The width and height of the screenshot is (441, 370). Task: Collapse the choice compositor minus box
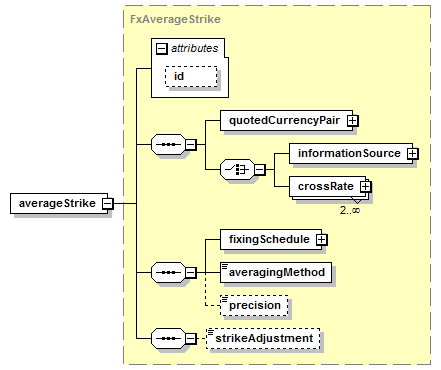click(260, 170)
